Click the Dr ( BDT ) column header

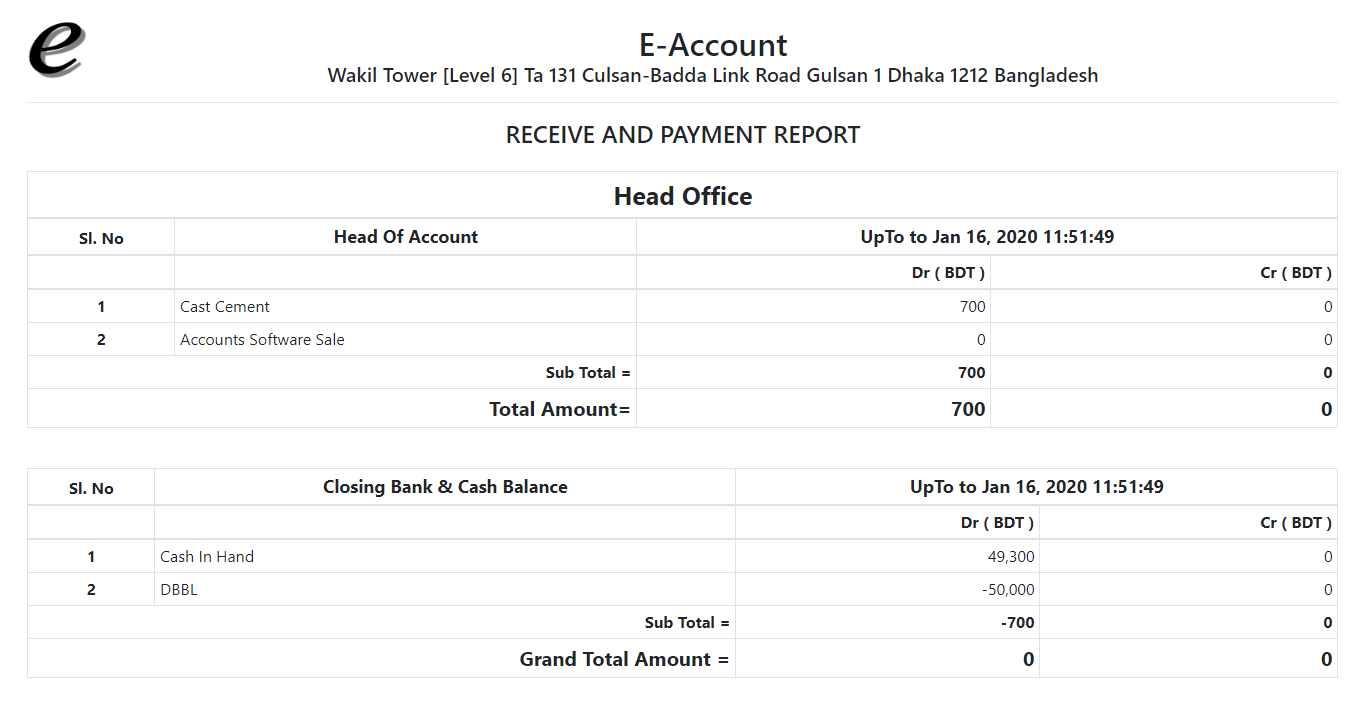(x=949, y=272)
